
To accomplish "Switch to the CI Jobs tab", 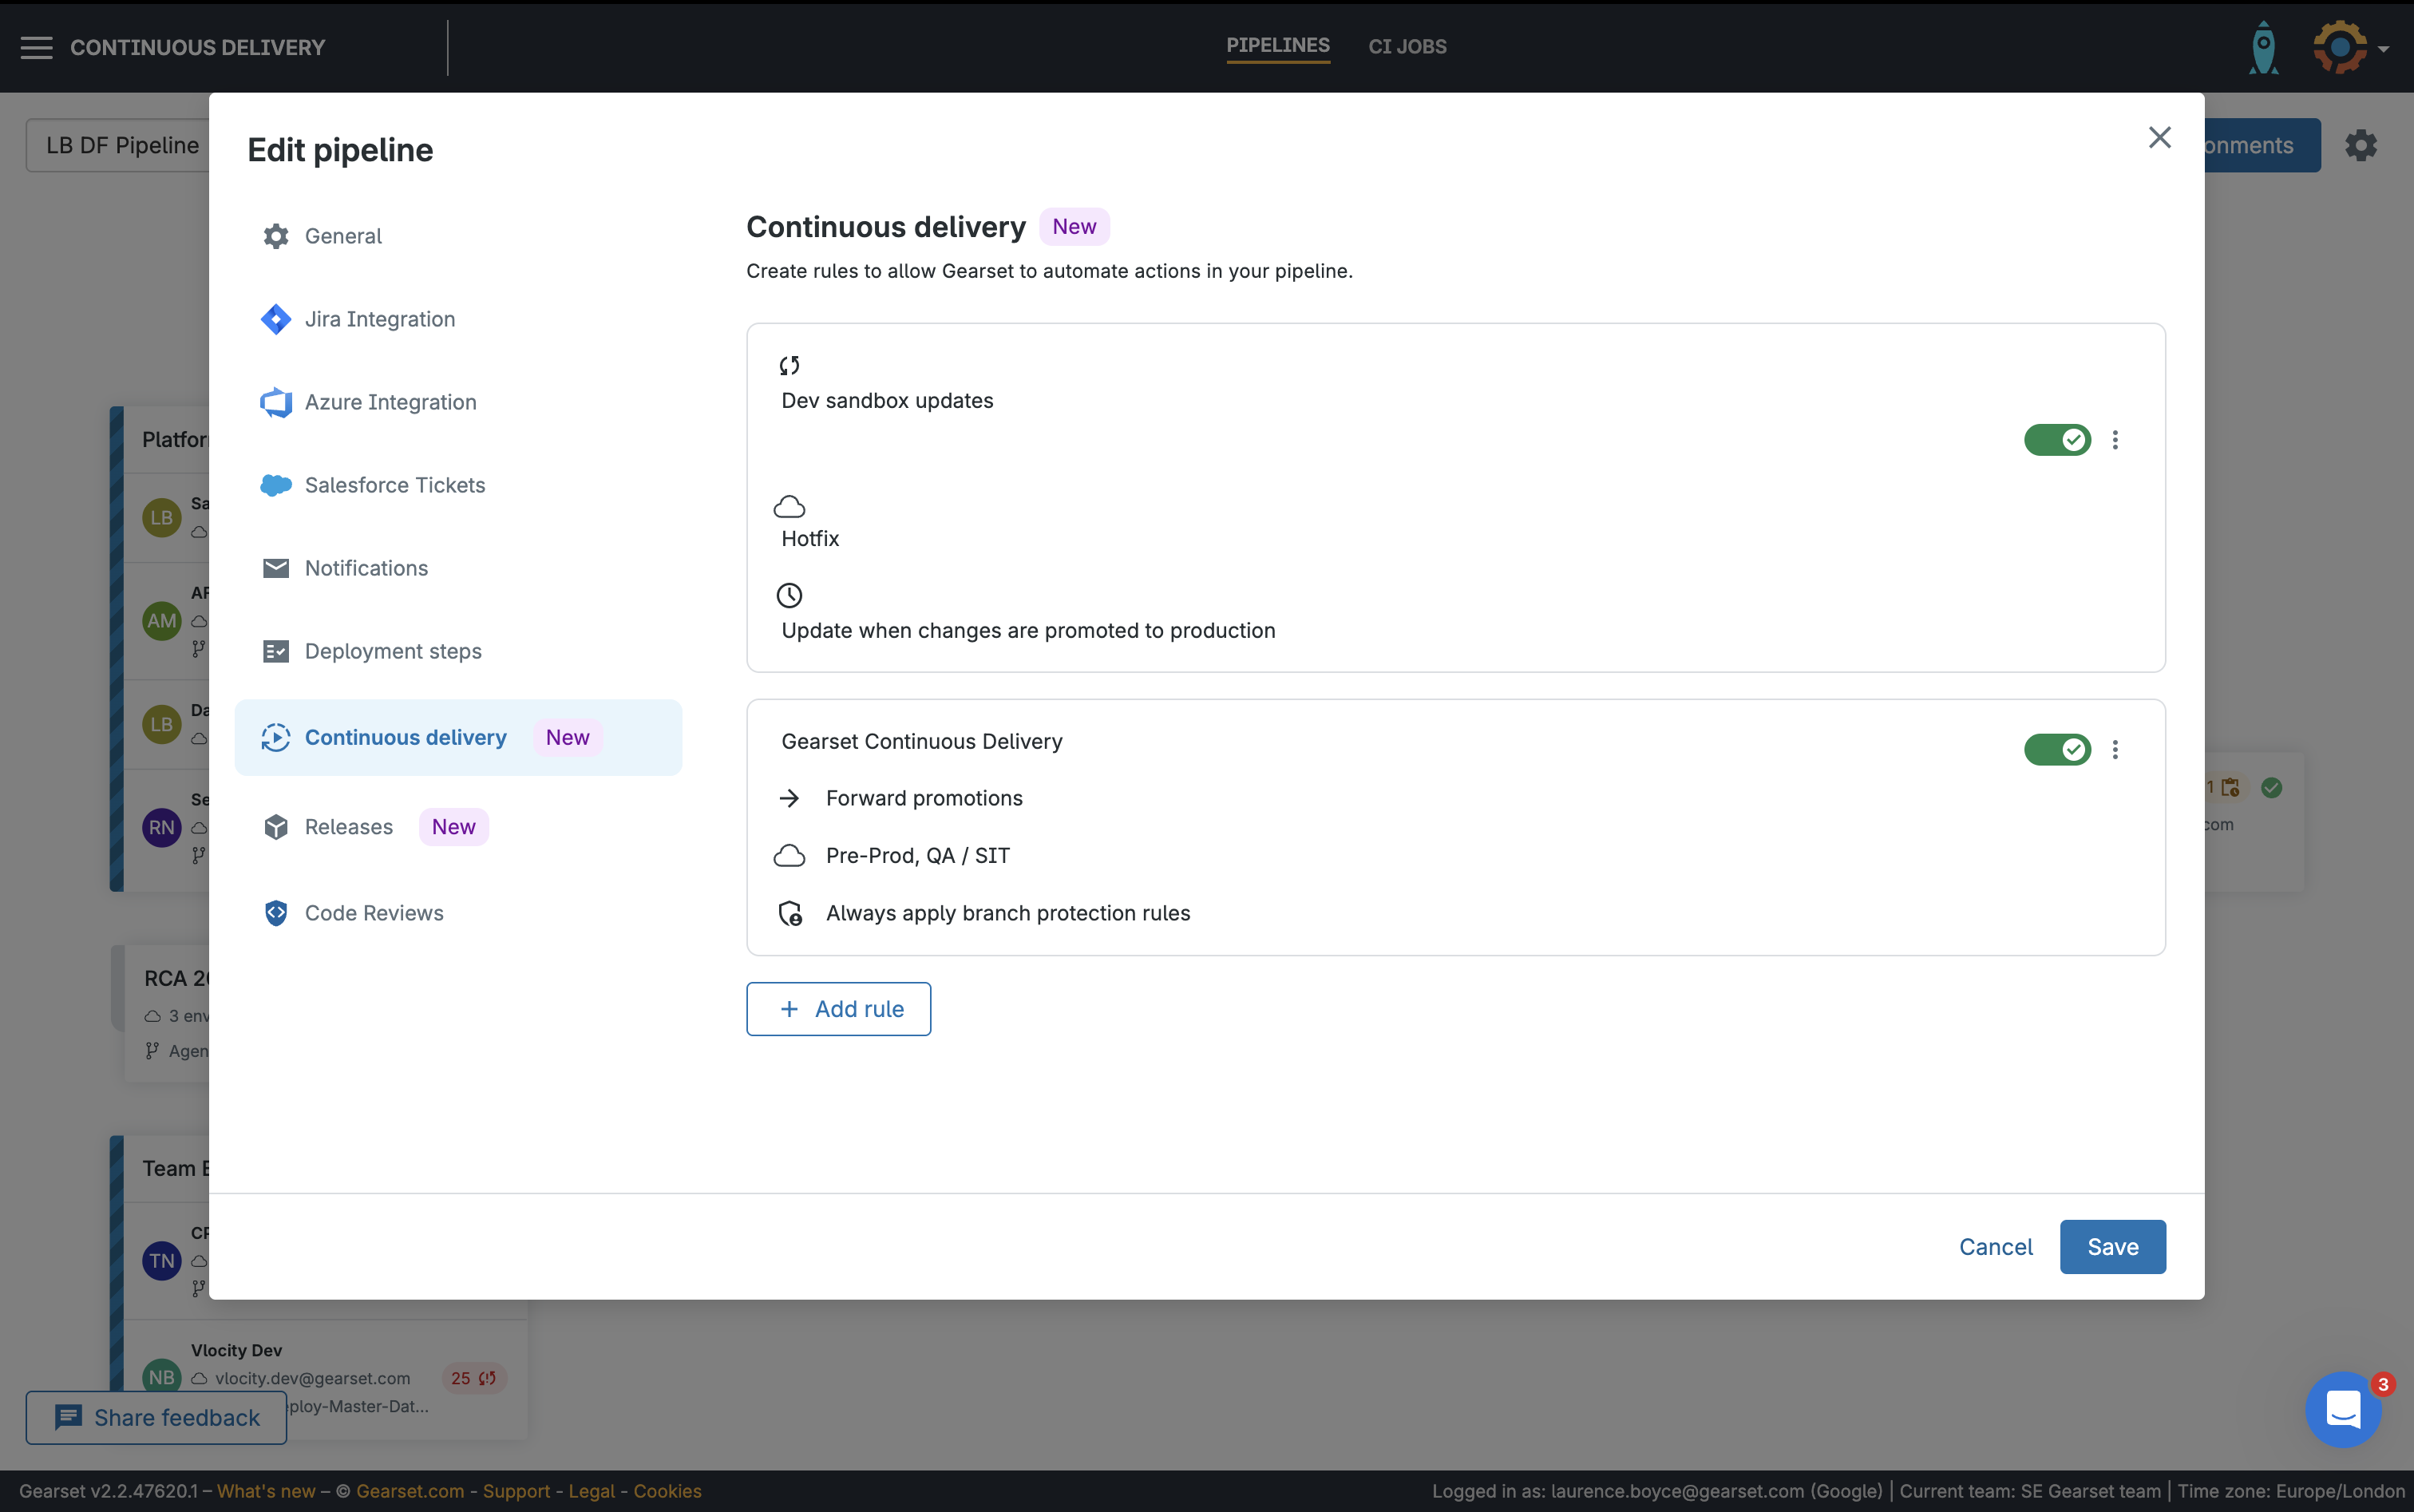I will coord(1407,47).
